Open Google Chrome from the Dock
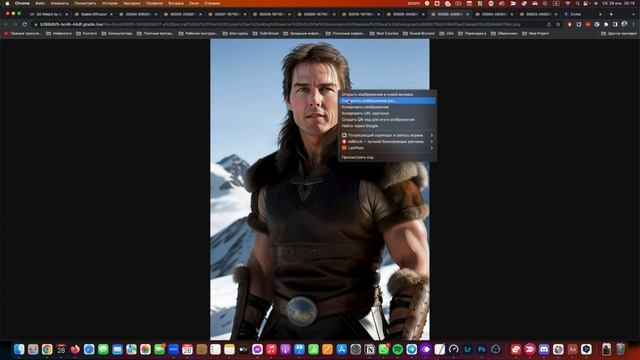Screen dimensions: 640x360 47,349
